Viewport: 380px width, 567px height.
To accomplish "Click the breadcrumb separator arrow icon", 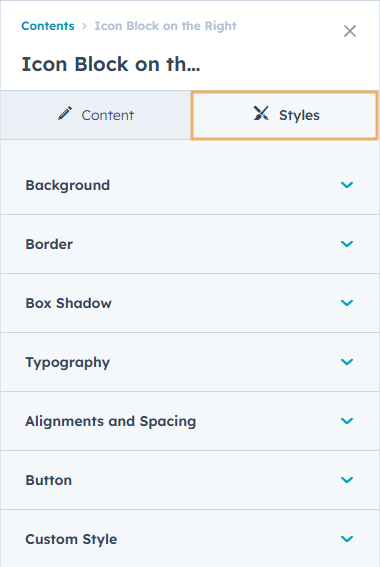I will point(84,26).
